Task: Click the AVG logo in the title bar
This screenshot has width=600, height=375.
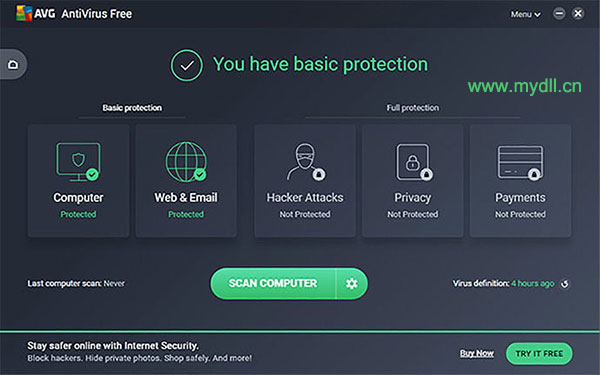Action: pos(24,13)
